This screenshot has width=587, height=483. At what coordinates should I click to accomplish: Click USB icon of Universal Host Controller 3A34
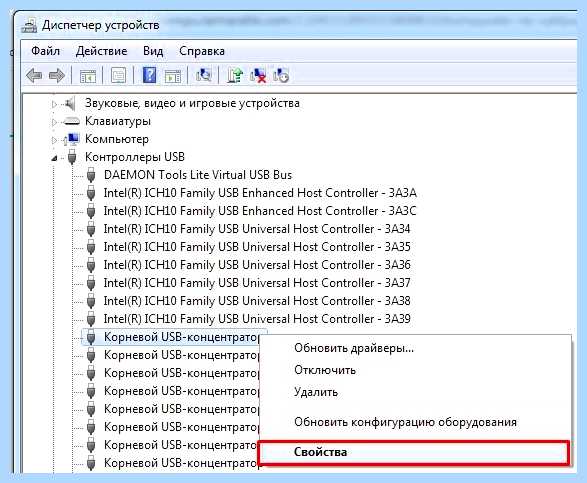(x=91, y=229)
